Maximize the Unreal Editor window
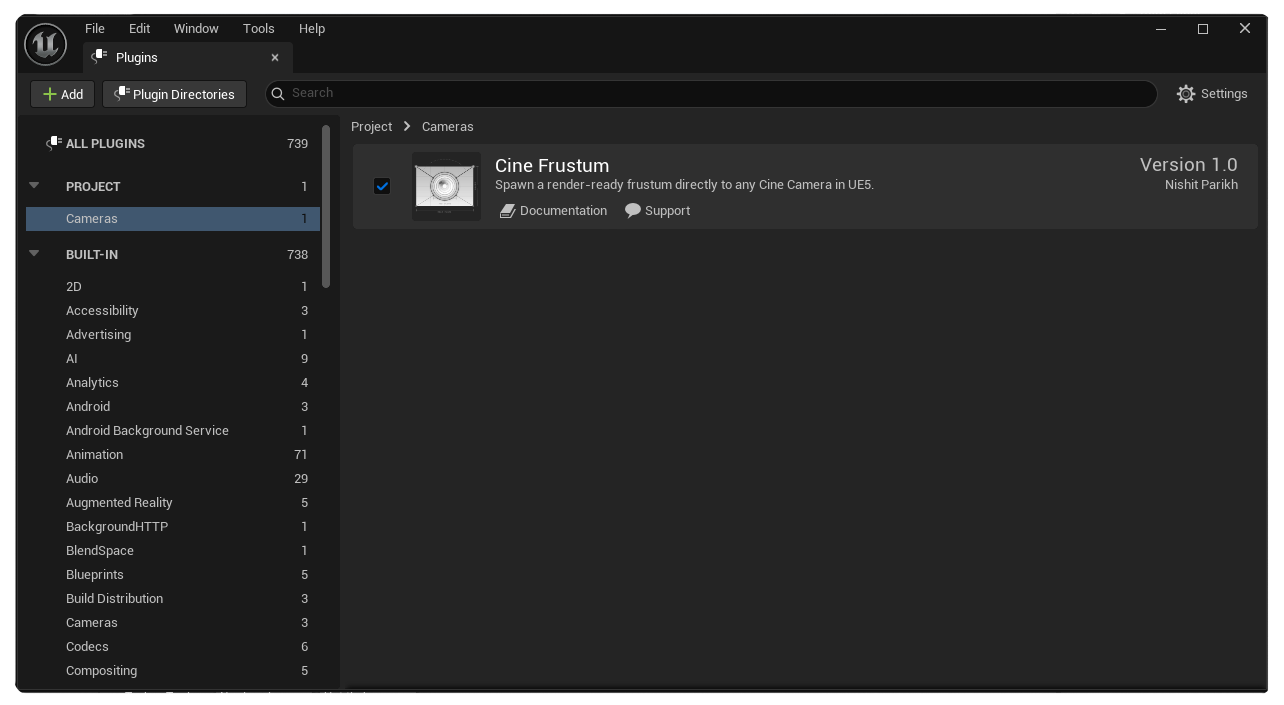The image size is (1284, 705). click(x=1203, y=29)
